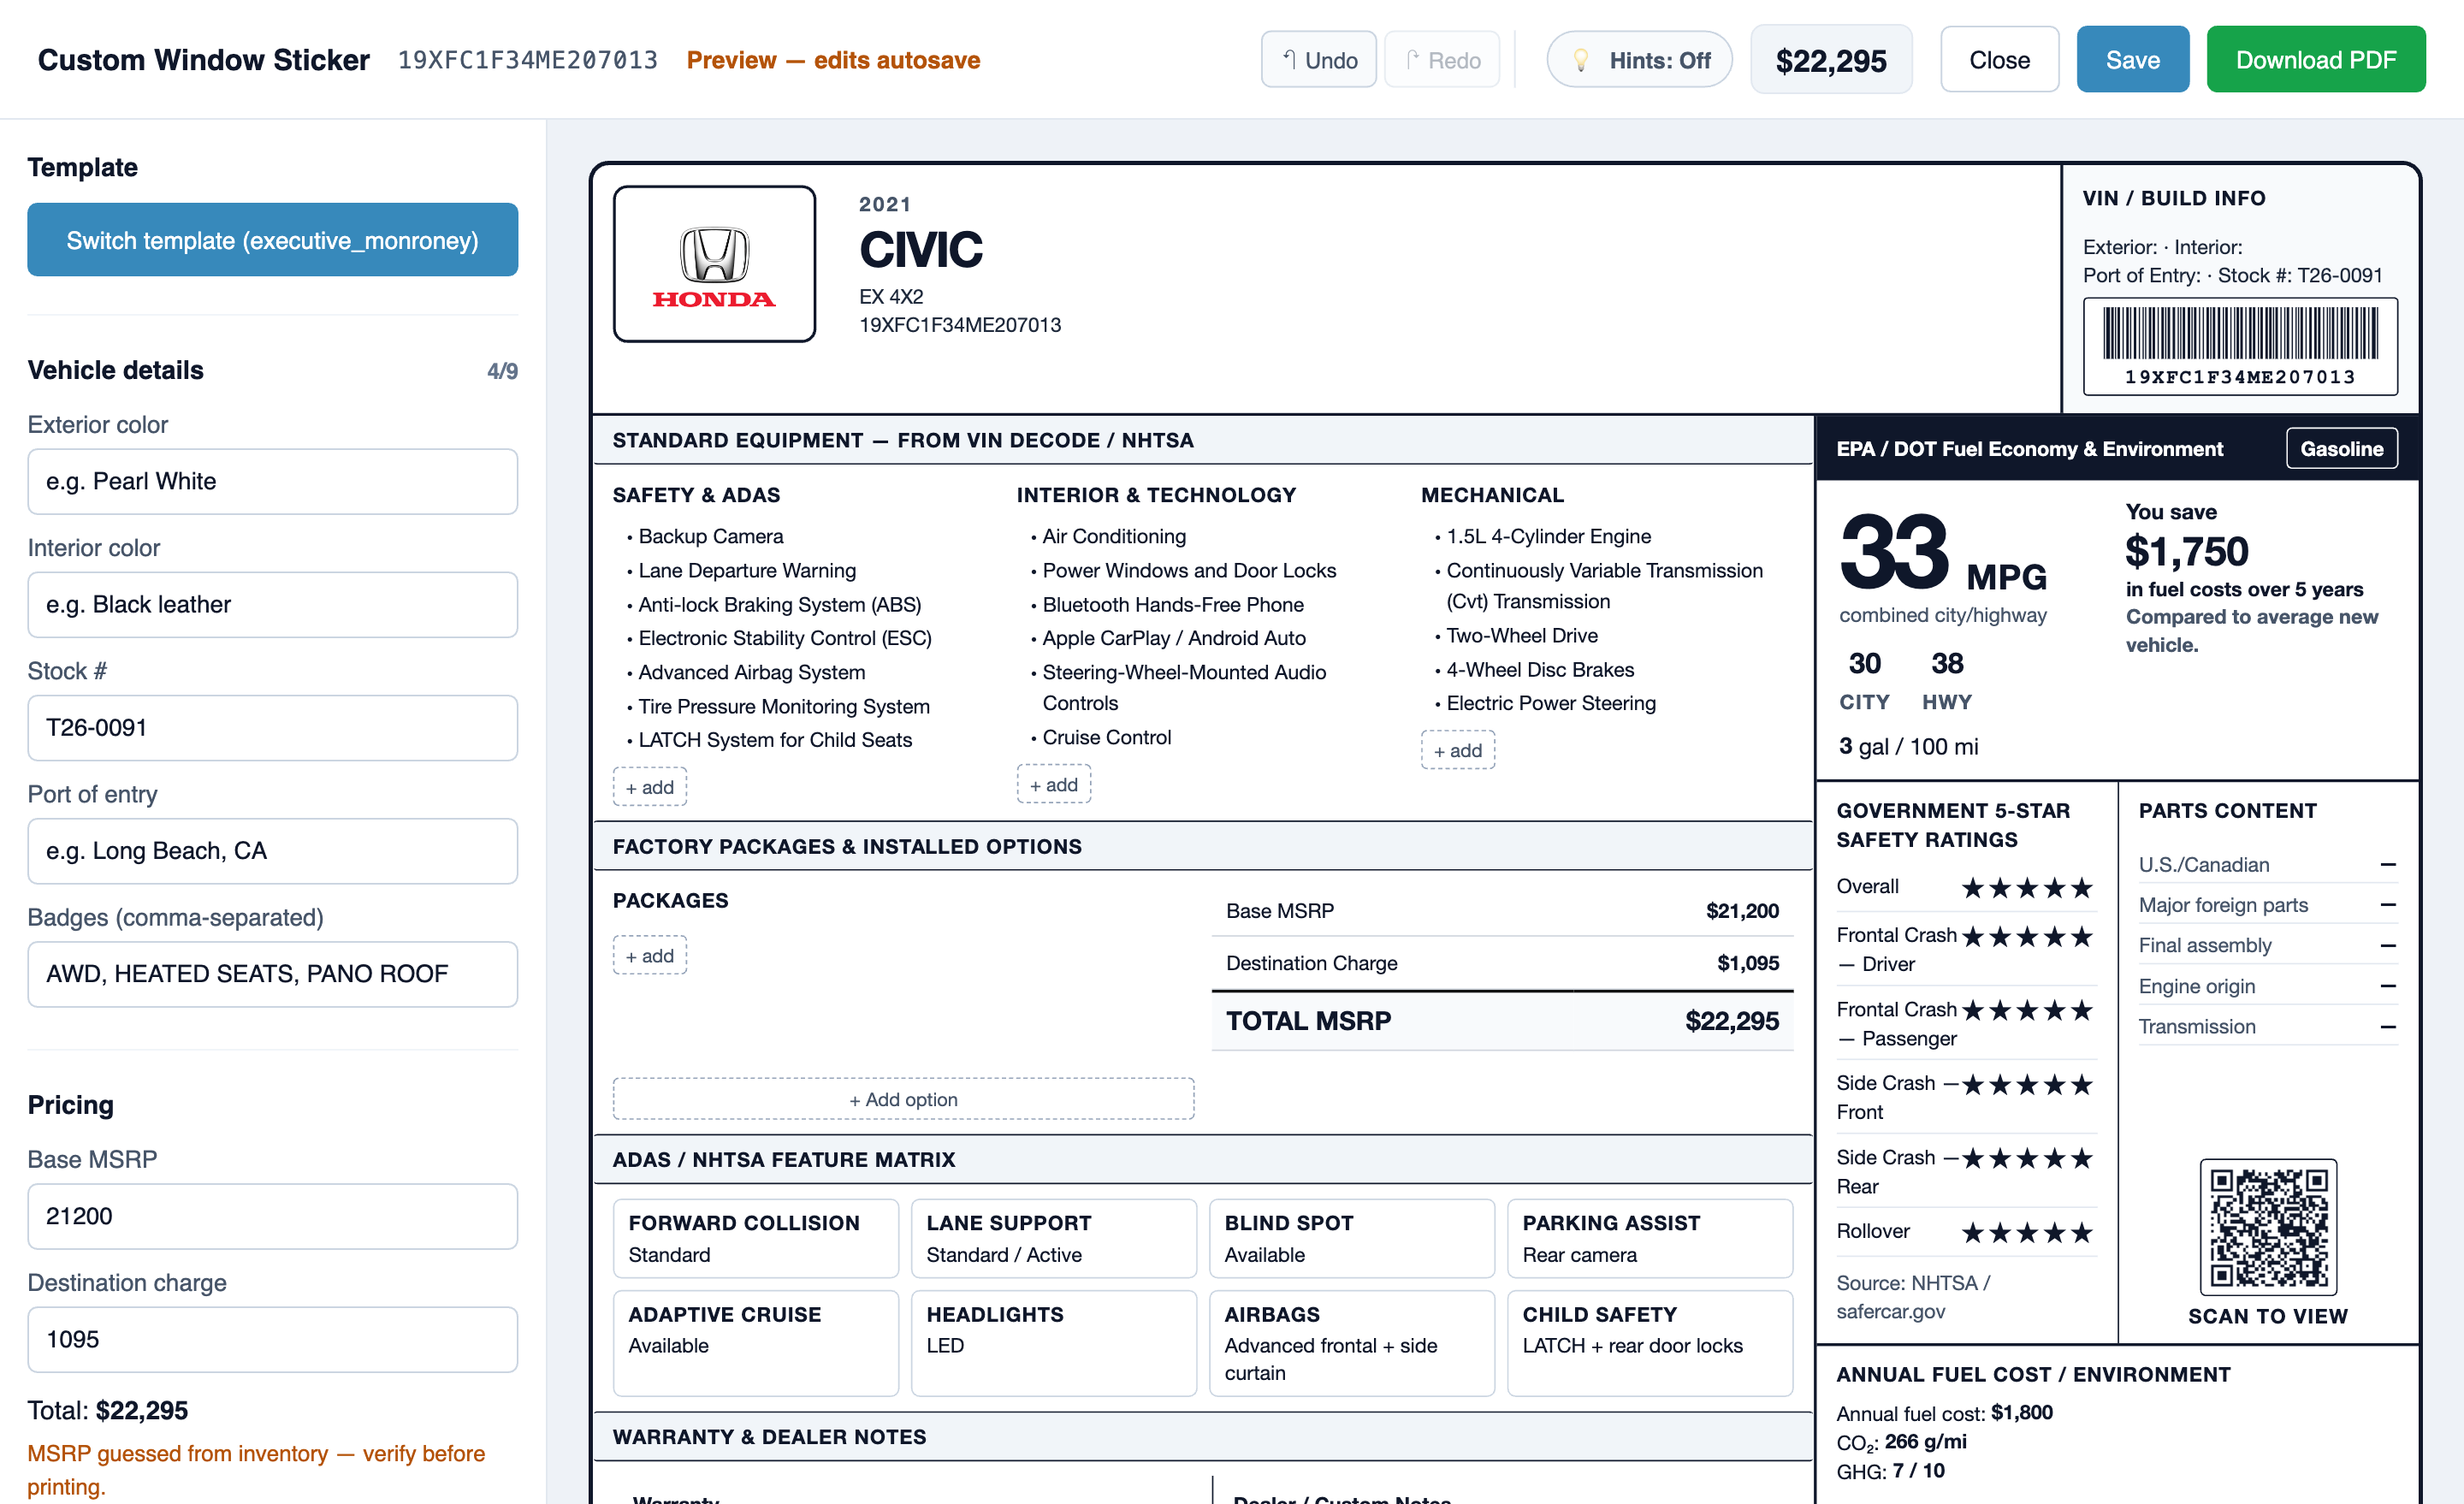Click the U.S./Canadian parts content row
The image size is (2464, 1504).
2267,865
